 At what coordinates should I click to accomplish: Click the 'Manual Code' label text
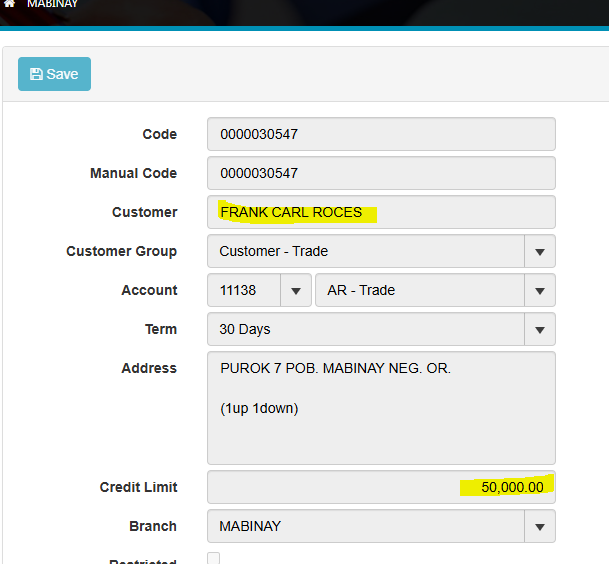(133, 173)
